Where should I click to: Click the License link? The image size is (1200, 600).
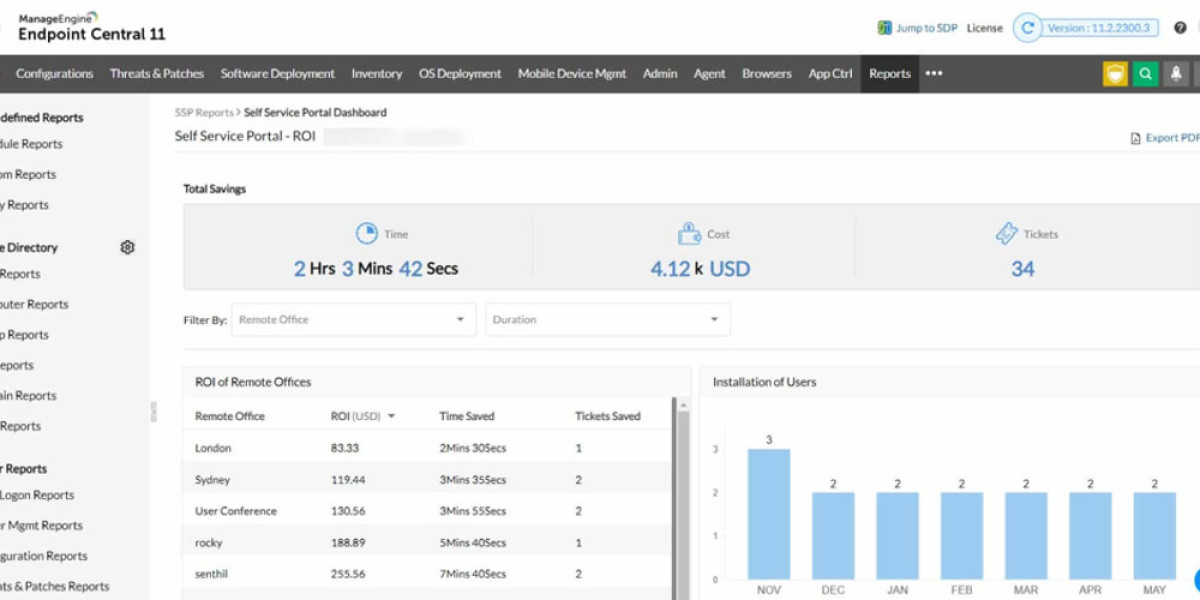click(984, 28)
